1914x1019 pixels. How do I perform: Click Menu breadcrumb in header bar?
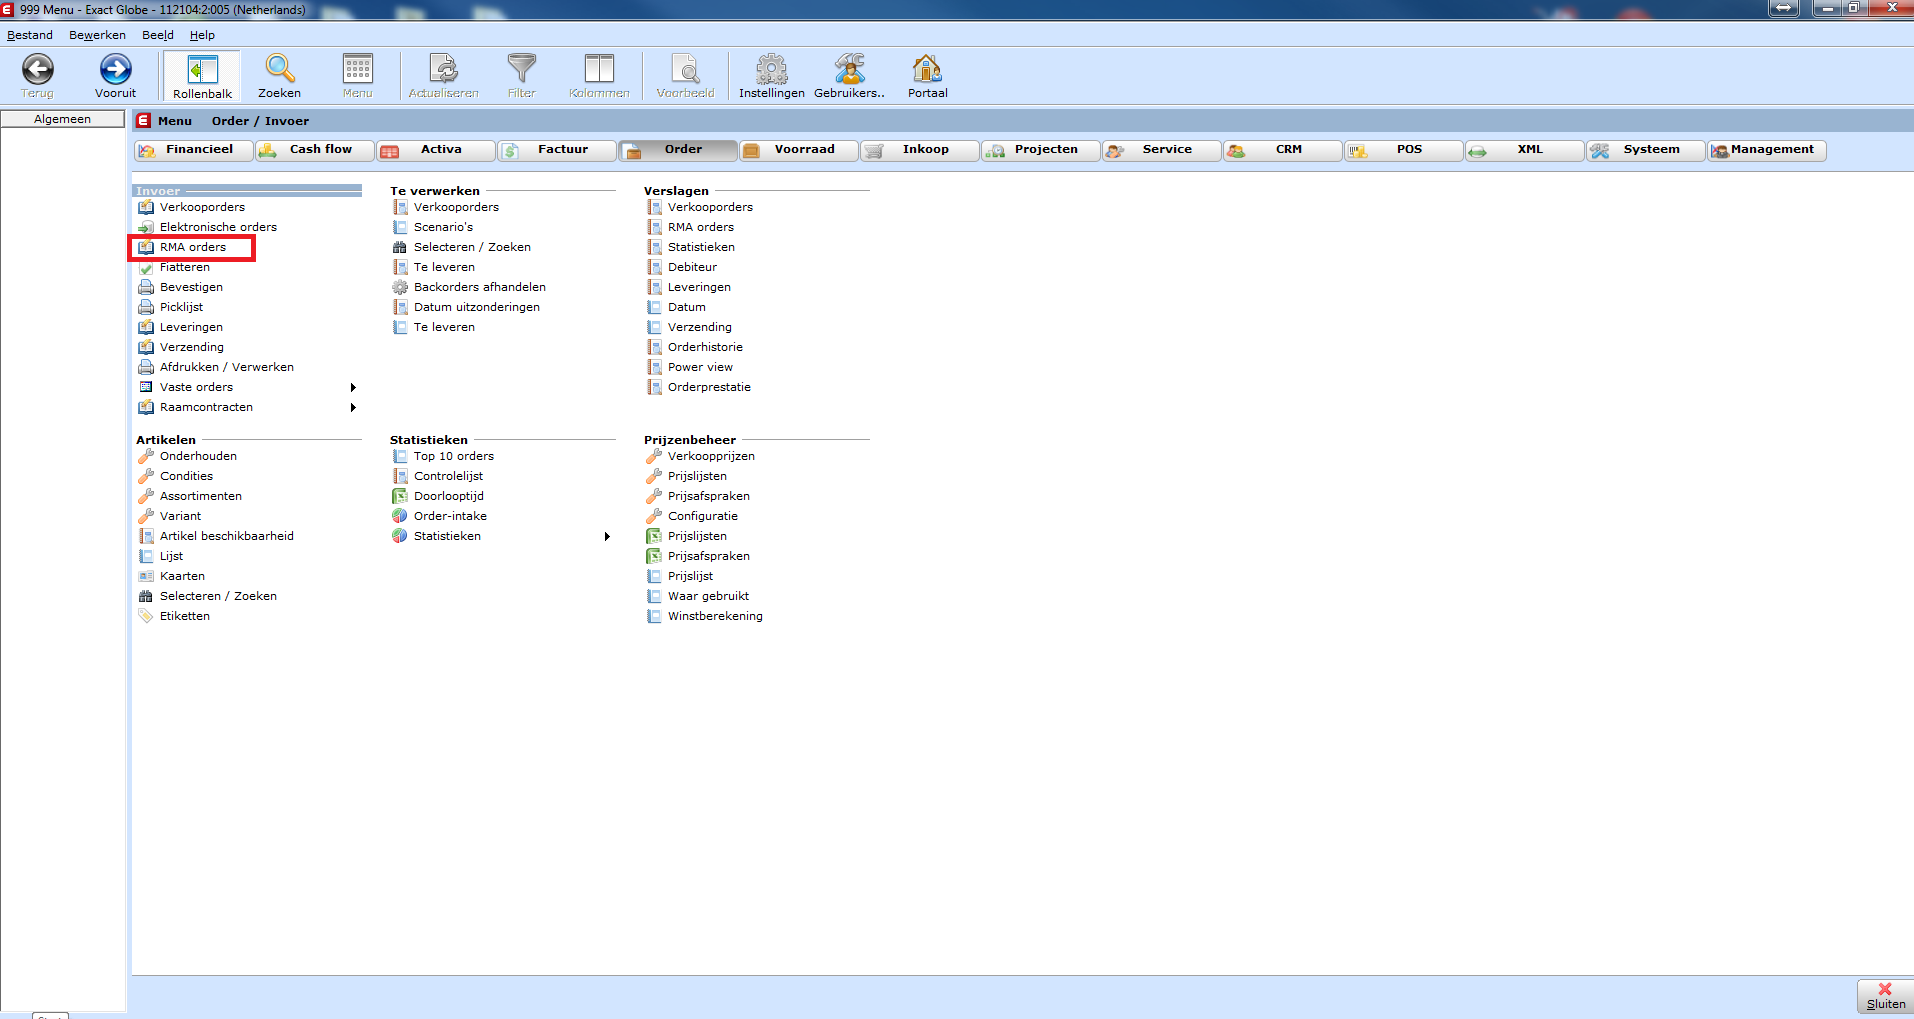pyautogui.click(x=175, y=121)
